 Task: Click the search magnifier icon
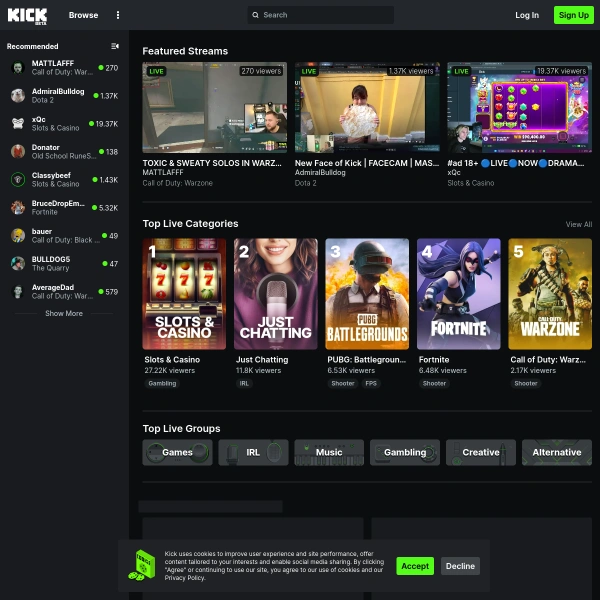255,15
